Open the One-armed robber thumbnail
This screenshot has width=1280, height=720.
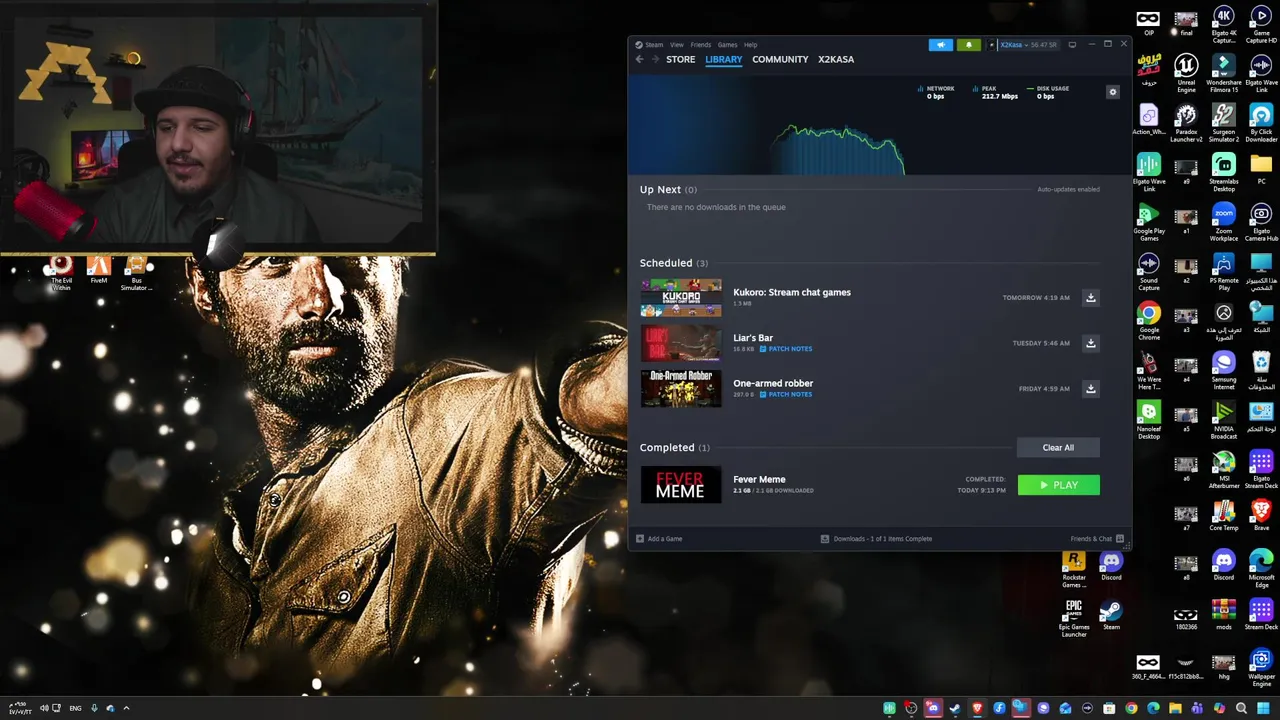[680, 389]
